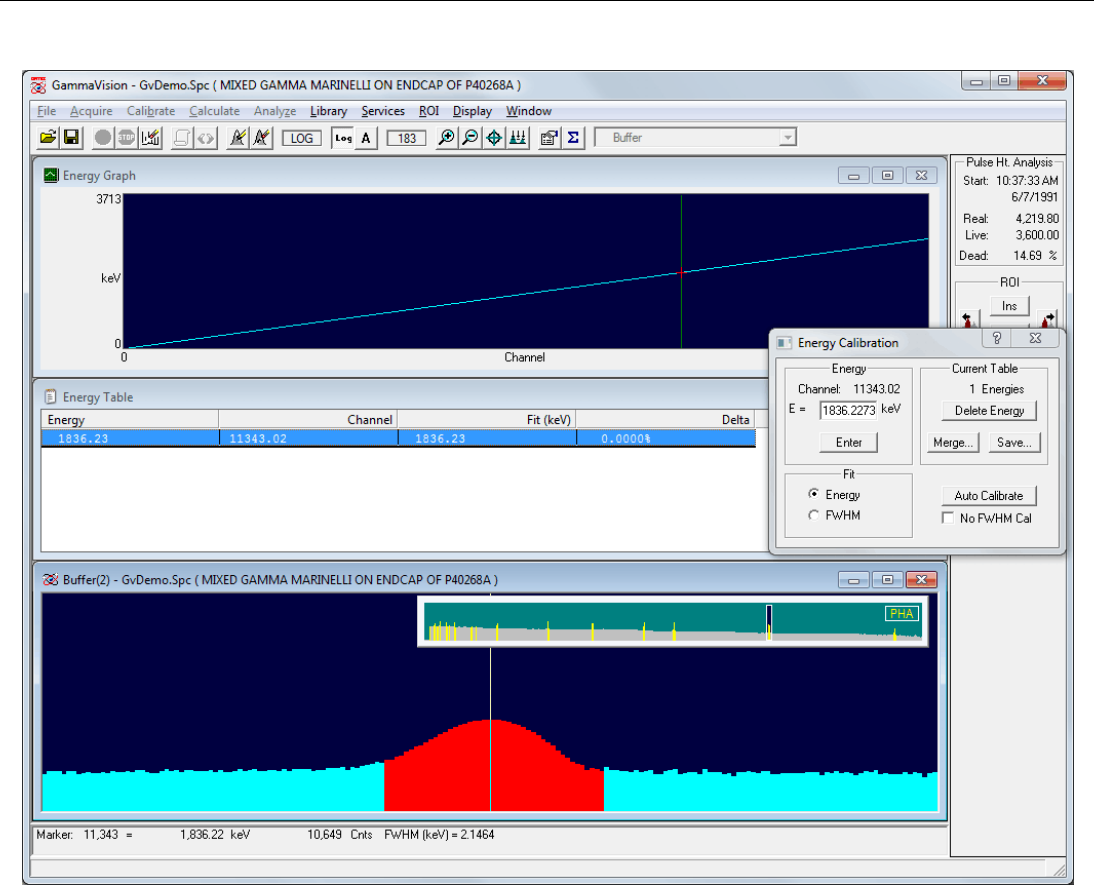Select the FWHM fit radio button

point(814,516)
